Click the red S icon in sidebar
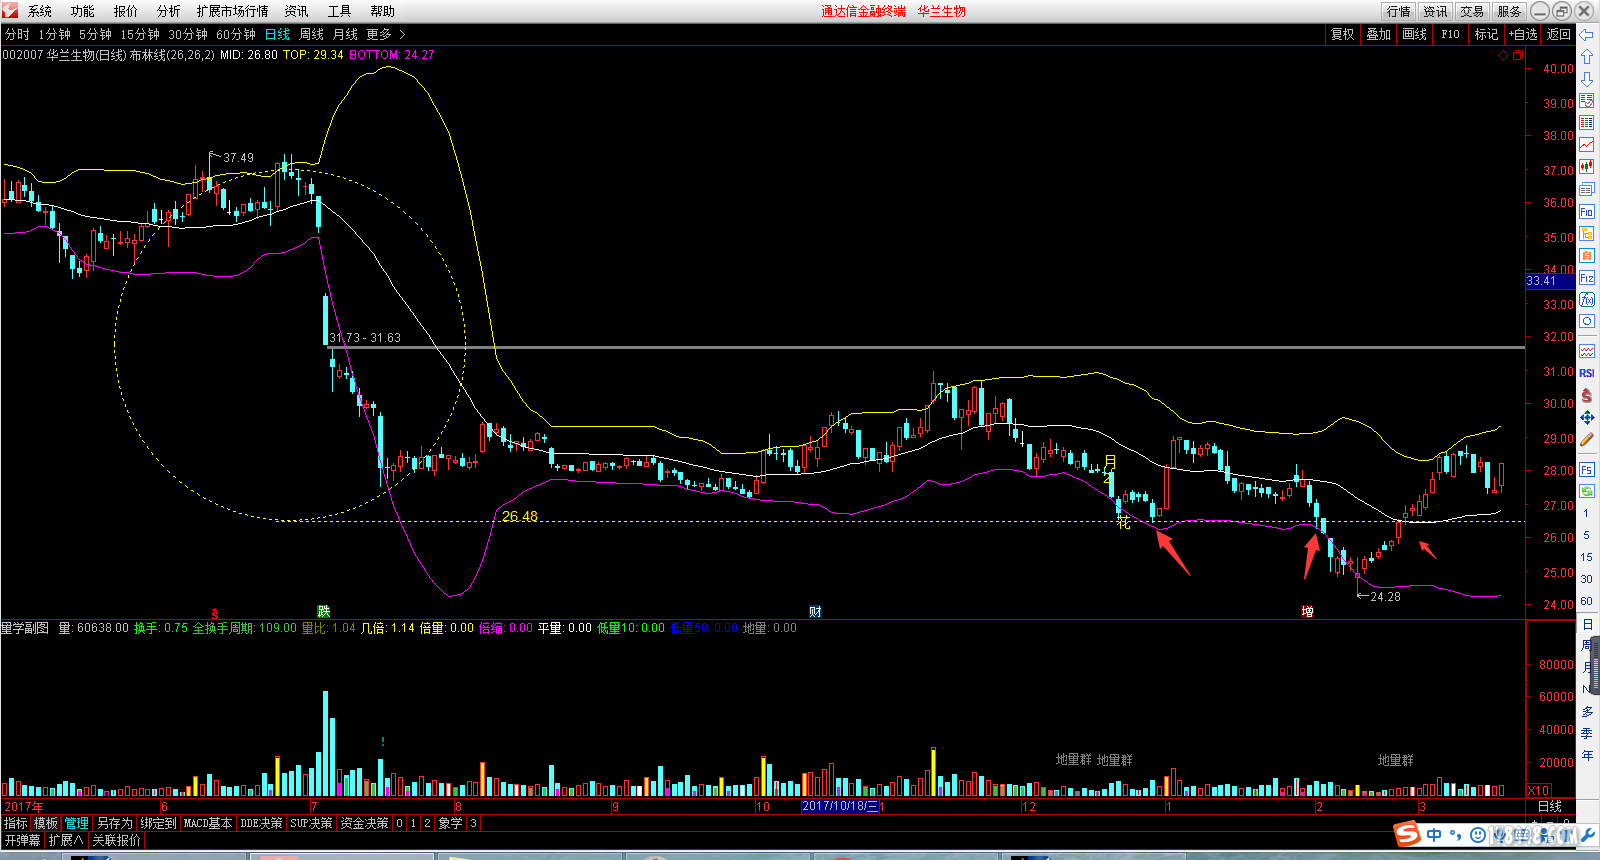 pos(1587,396)
